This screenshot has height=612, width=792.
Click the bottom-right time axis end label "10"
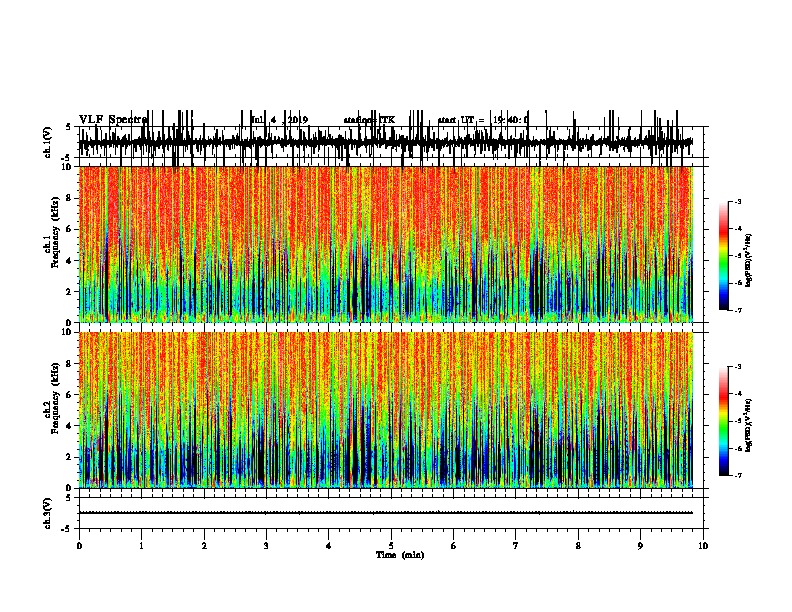click(x=703, y=545)
